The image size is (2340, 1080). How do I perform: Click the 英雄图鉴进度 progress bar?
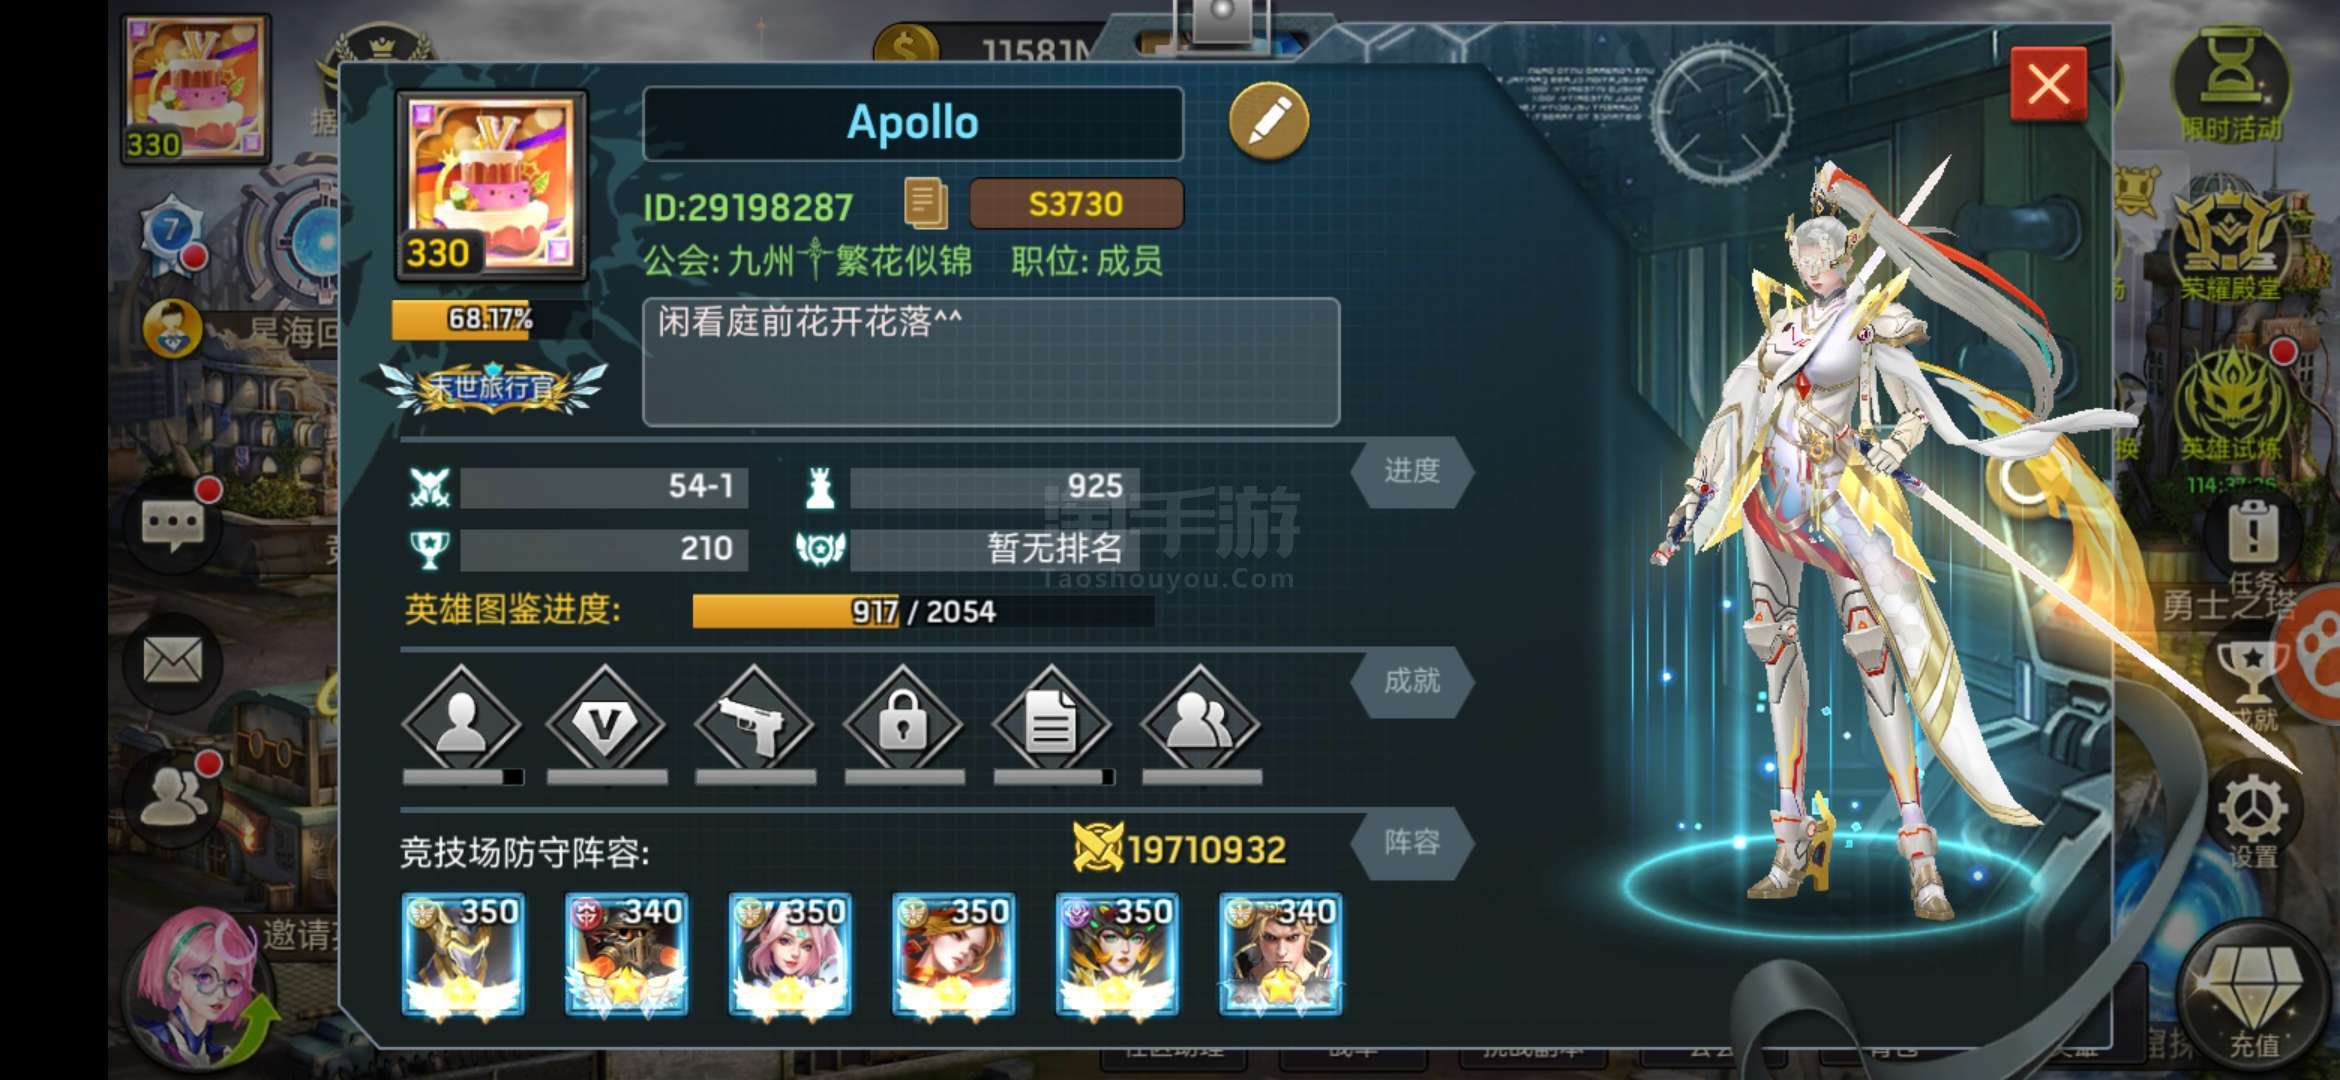tap(923, 611)
